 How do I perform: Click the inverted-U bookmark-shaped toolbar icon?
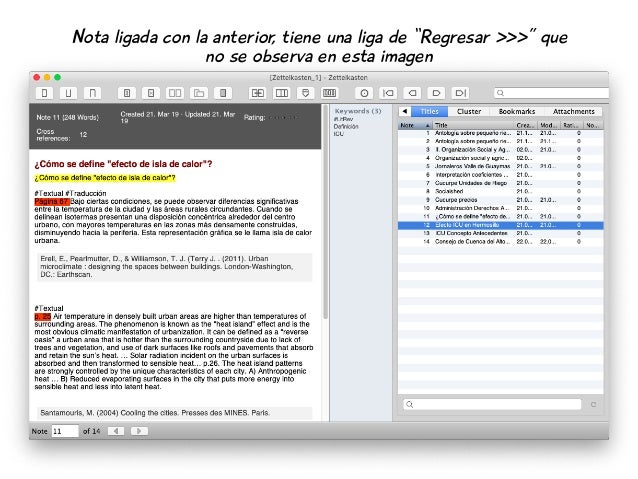click(x=92, y=93)
